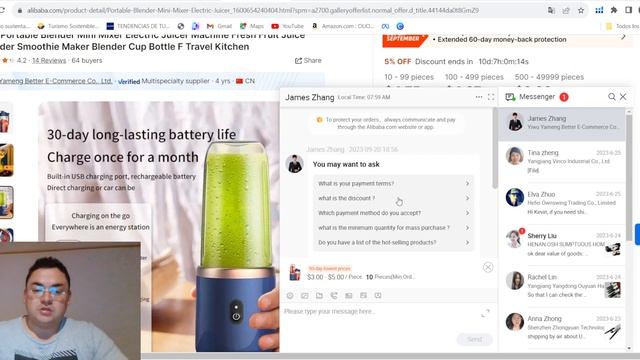Viewport: 640px width, 360px height.
Task: Open the three-dot options menu for James Zhang chat
Action: [x=479, y=97]
